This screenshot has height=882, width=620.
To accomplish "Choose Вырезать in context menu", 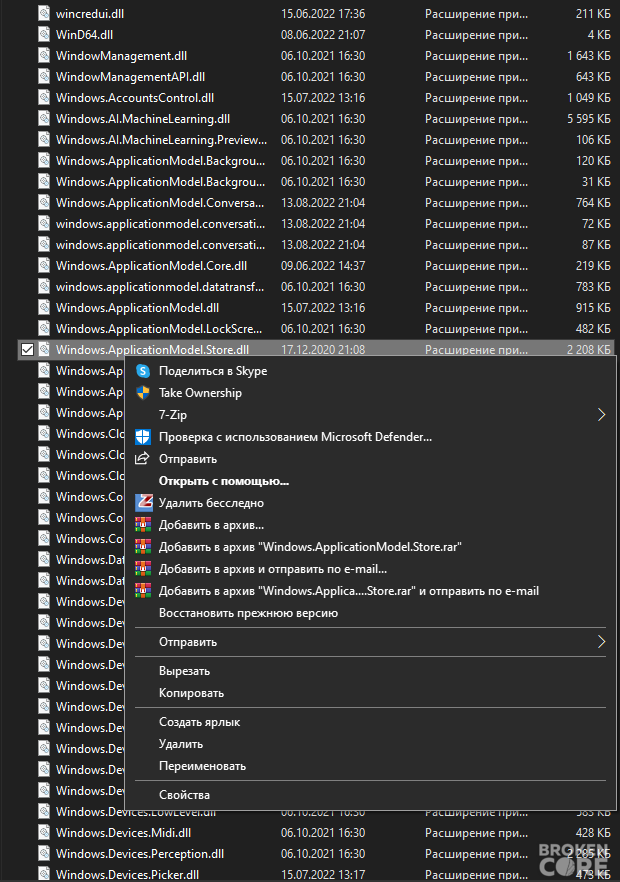I will coord(184,671).
